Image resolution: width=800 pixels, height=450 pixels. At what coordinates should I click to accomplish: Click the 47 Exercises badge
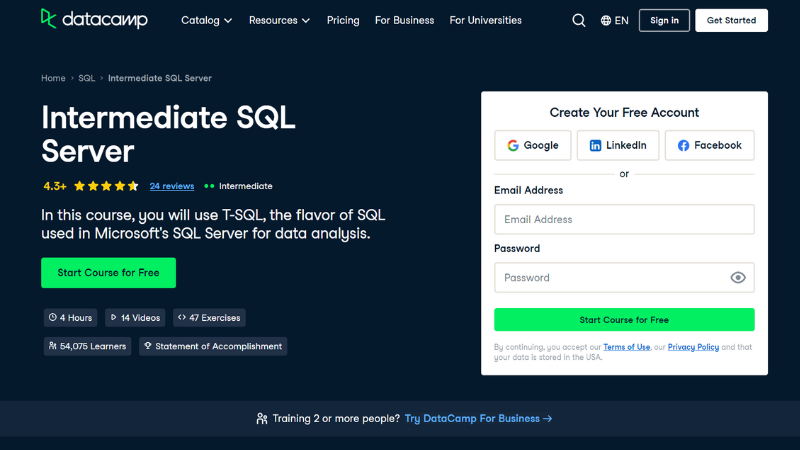[x=209, y=318]
